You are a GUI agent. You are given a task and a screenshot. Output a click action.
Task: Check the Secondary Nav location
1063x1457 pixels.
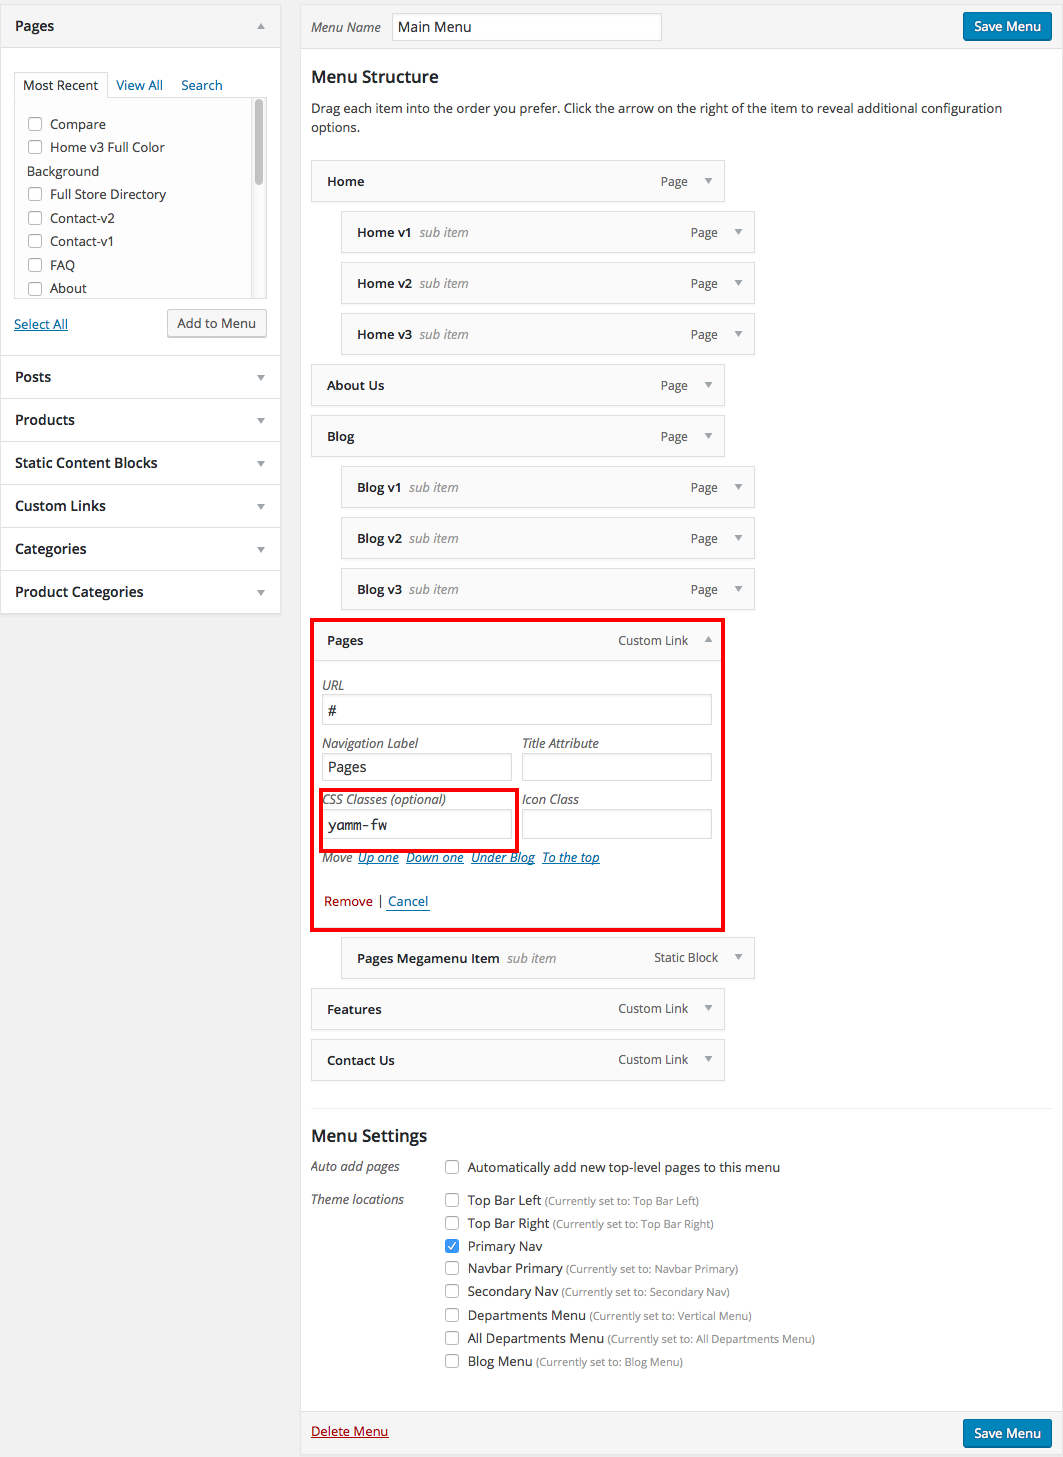452,1291
